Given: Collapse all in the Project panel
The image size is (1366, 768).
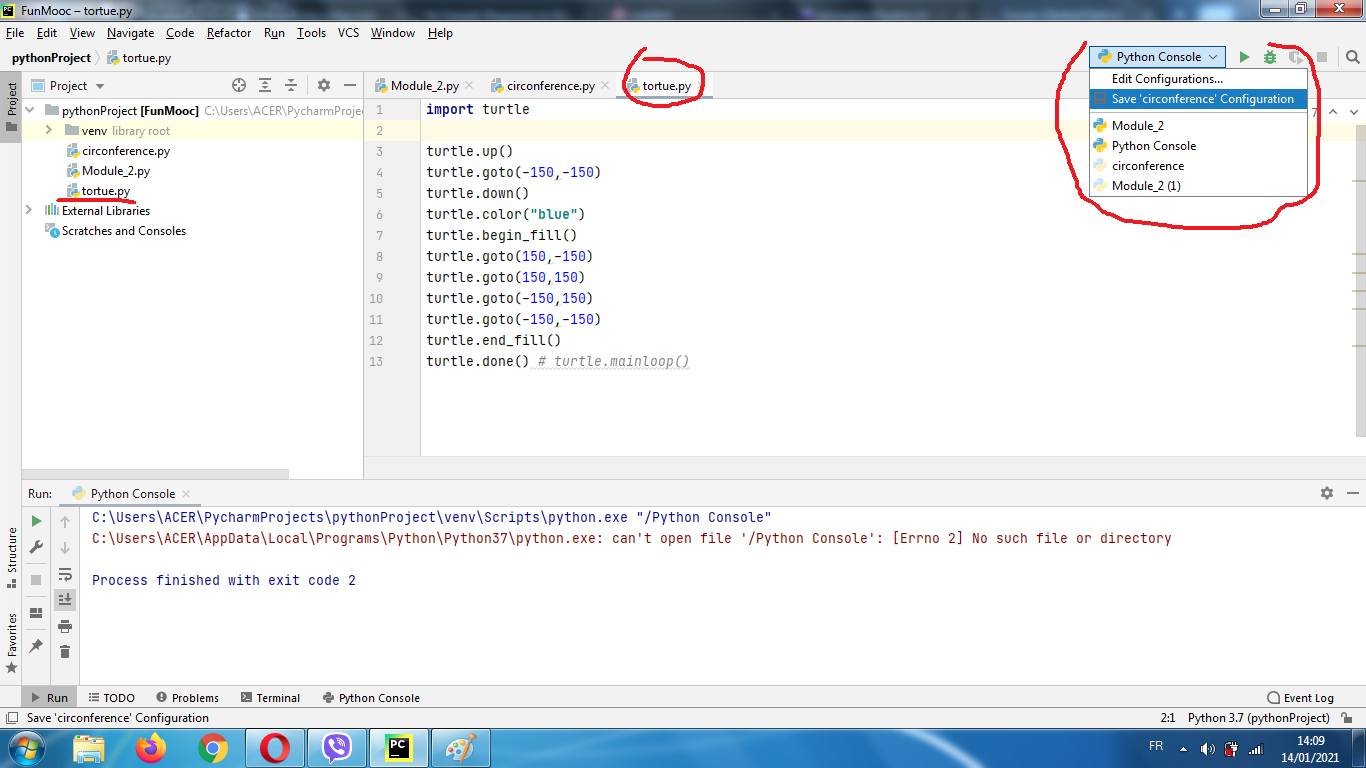Looking at the screenshot, I should click(291, 85).
